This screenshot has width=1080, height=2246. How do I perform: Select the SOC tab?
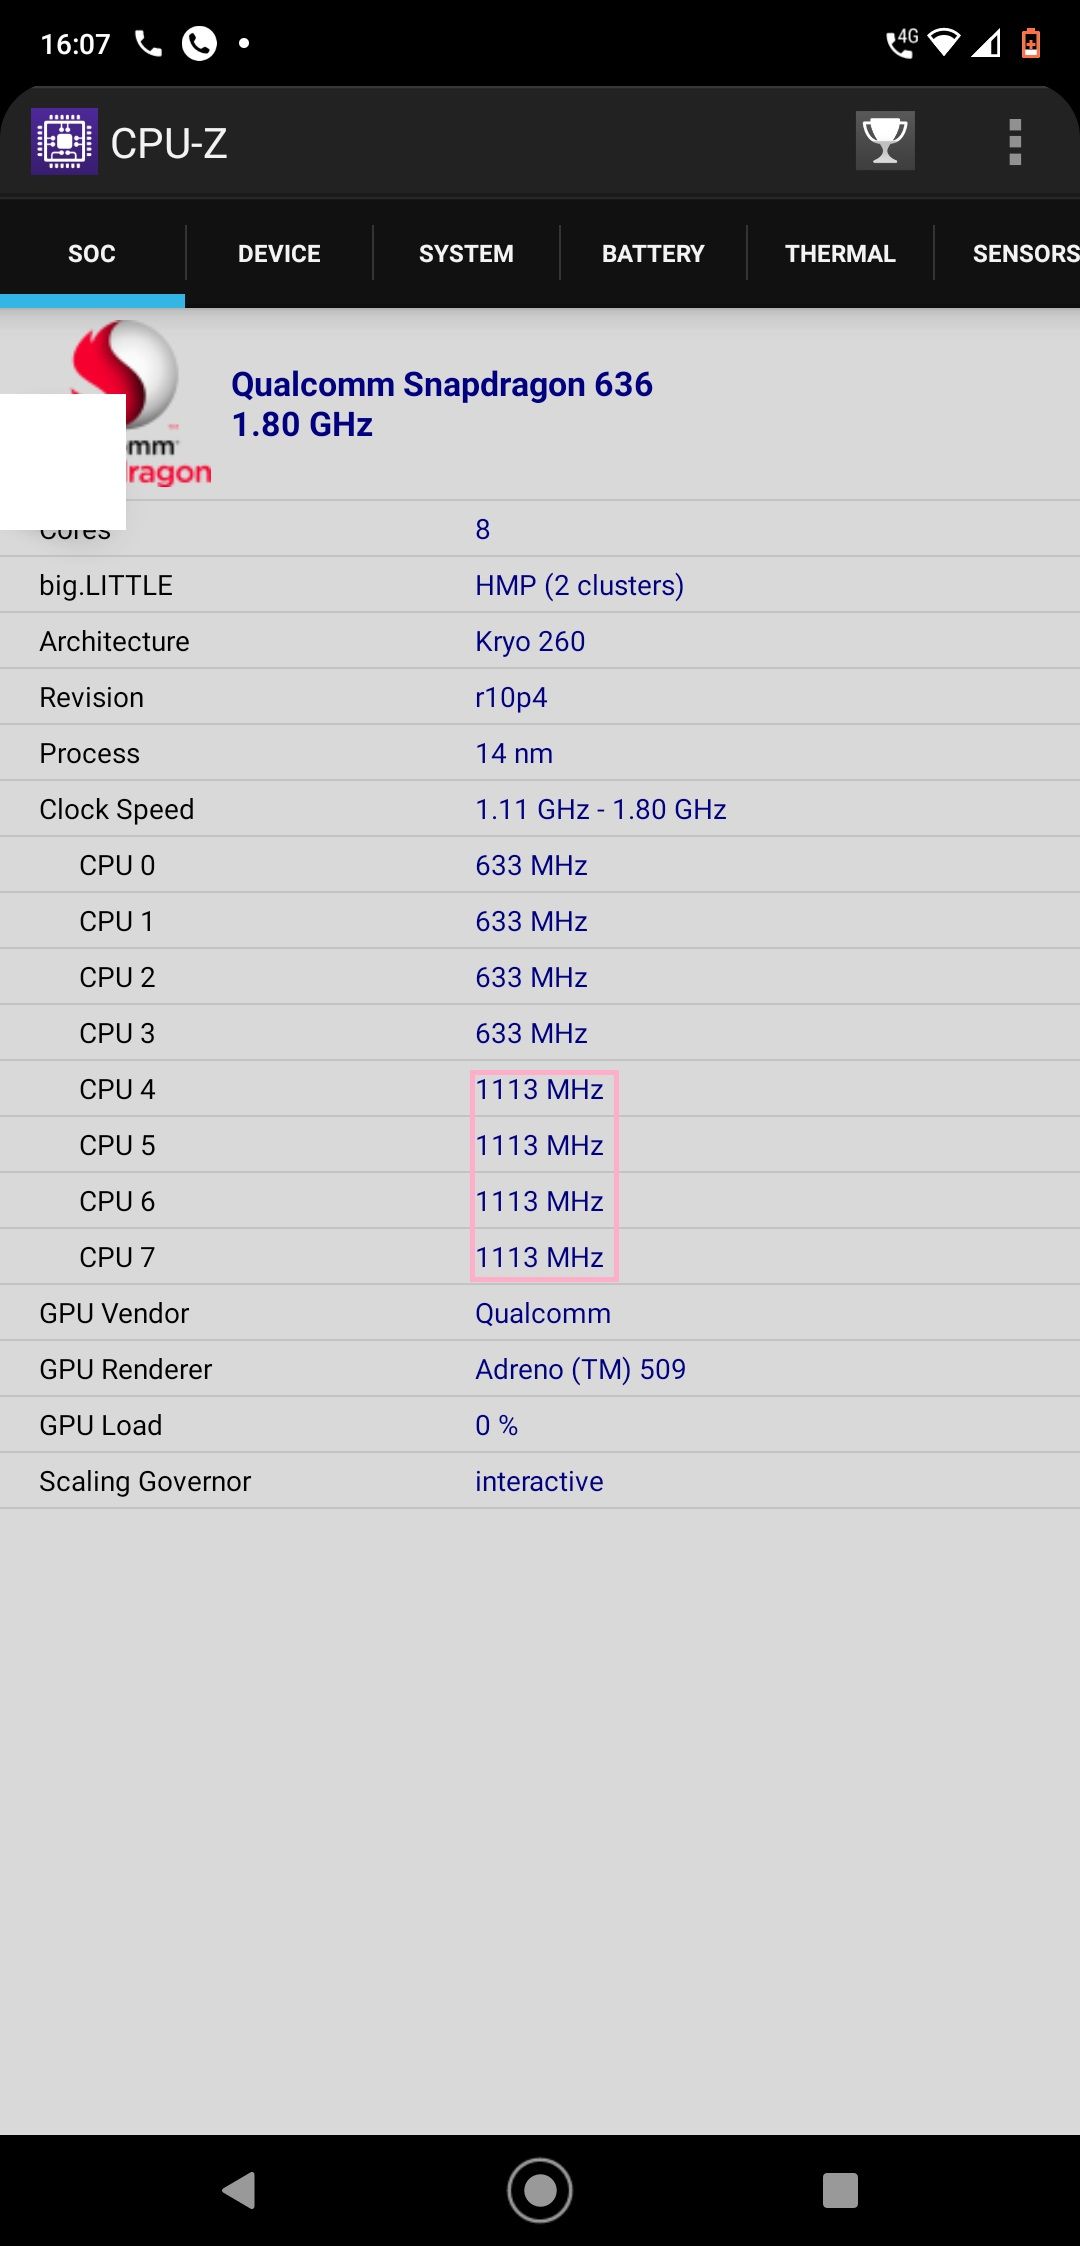tap(92, 254)
